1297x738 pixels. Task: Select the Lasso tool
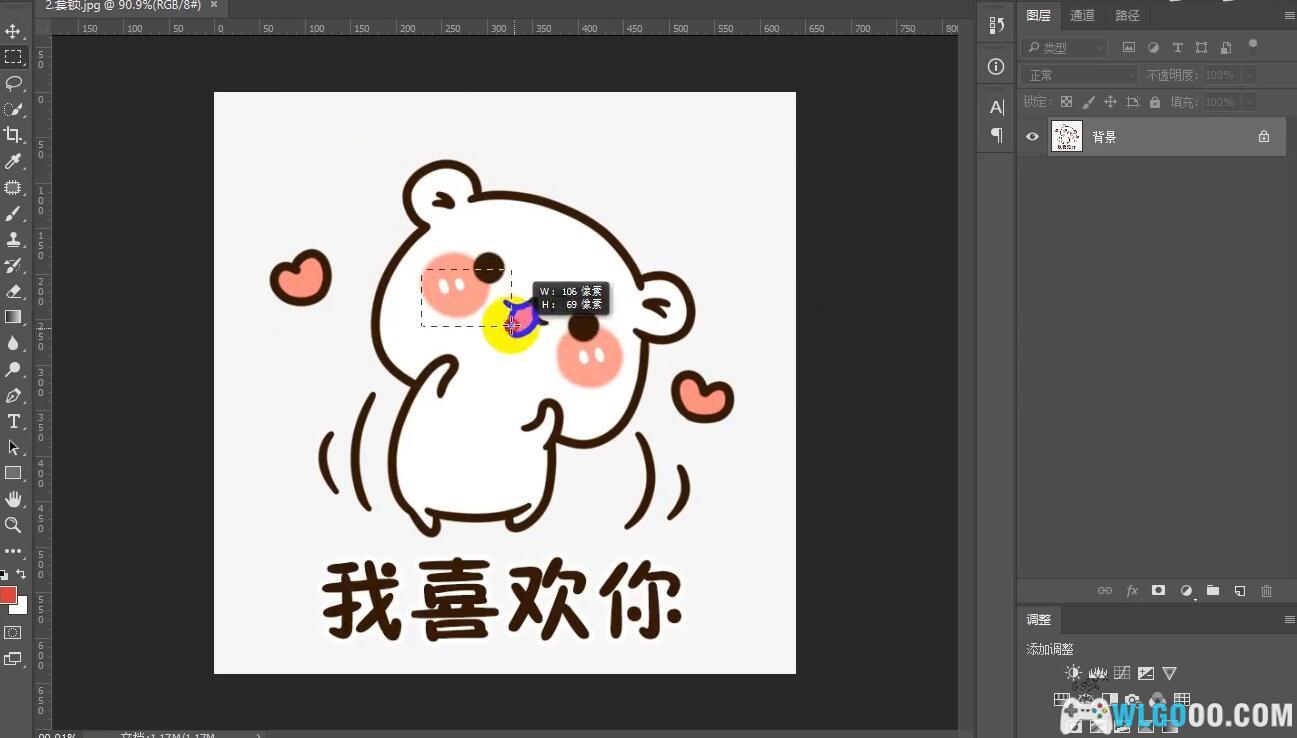14,83
